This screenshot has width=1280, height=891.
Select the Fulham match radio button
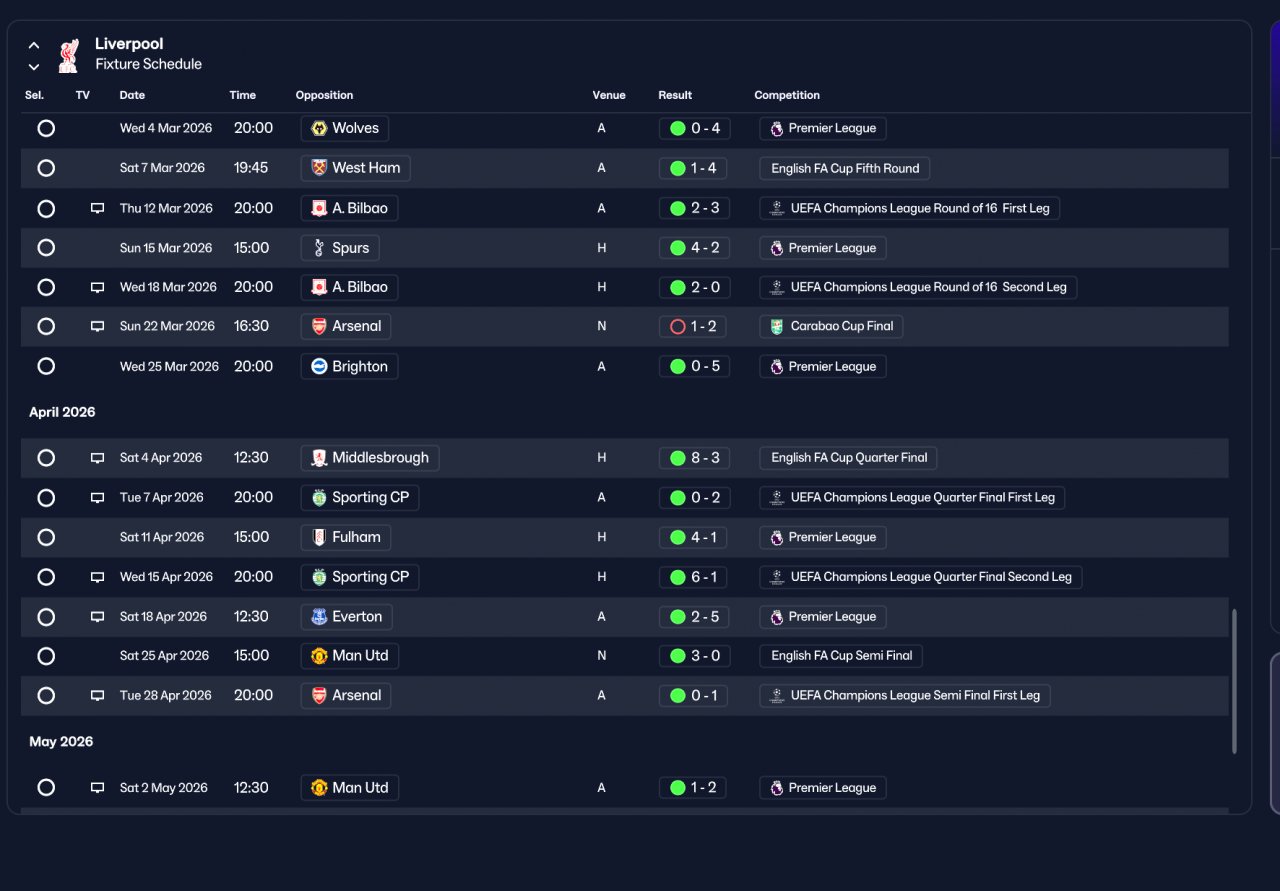point(46,537)
